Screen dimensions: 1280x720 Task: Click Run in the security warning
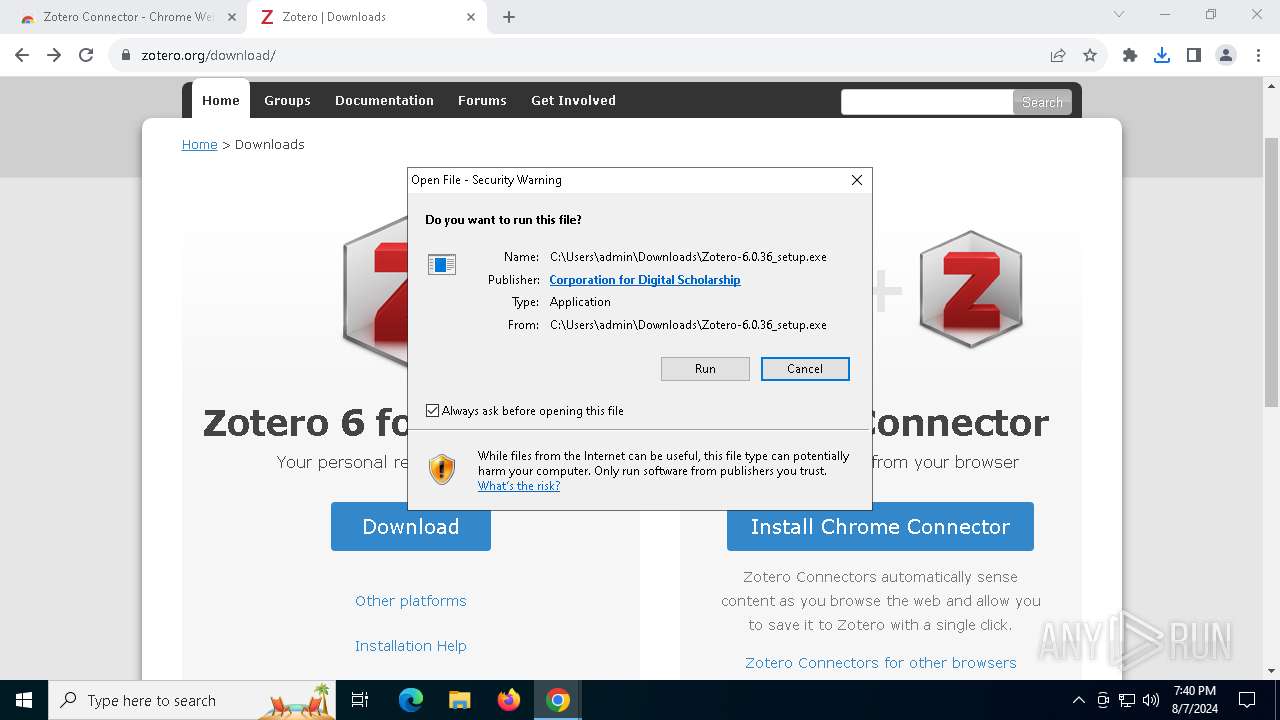(x=705, y=369)
